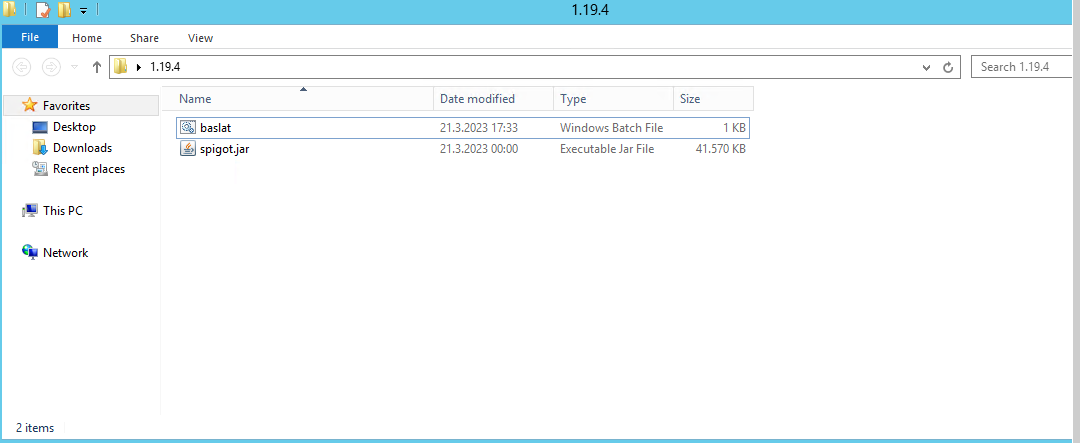Go up one folder level

pyautogui.click(x=96, y=67)
